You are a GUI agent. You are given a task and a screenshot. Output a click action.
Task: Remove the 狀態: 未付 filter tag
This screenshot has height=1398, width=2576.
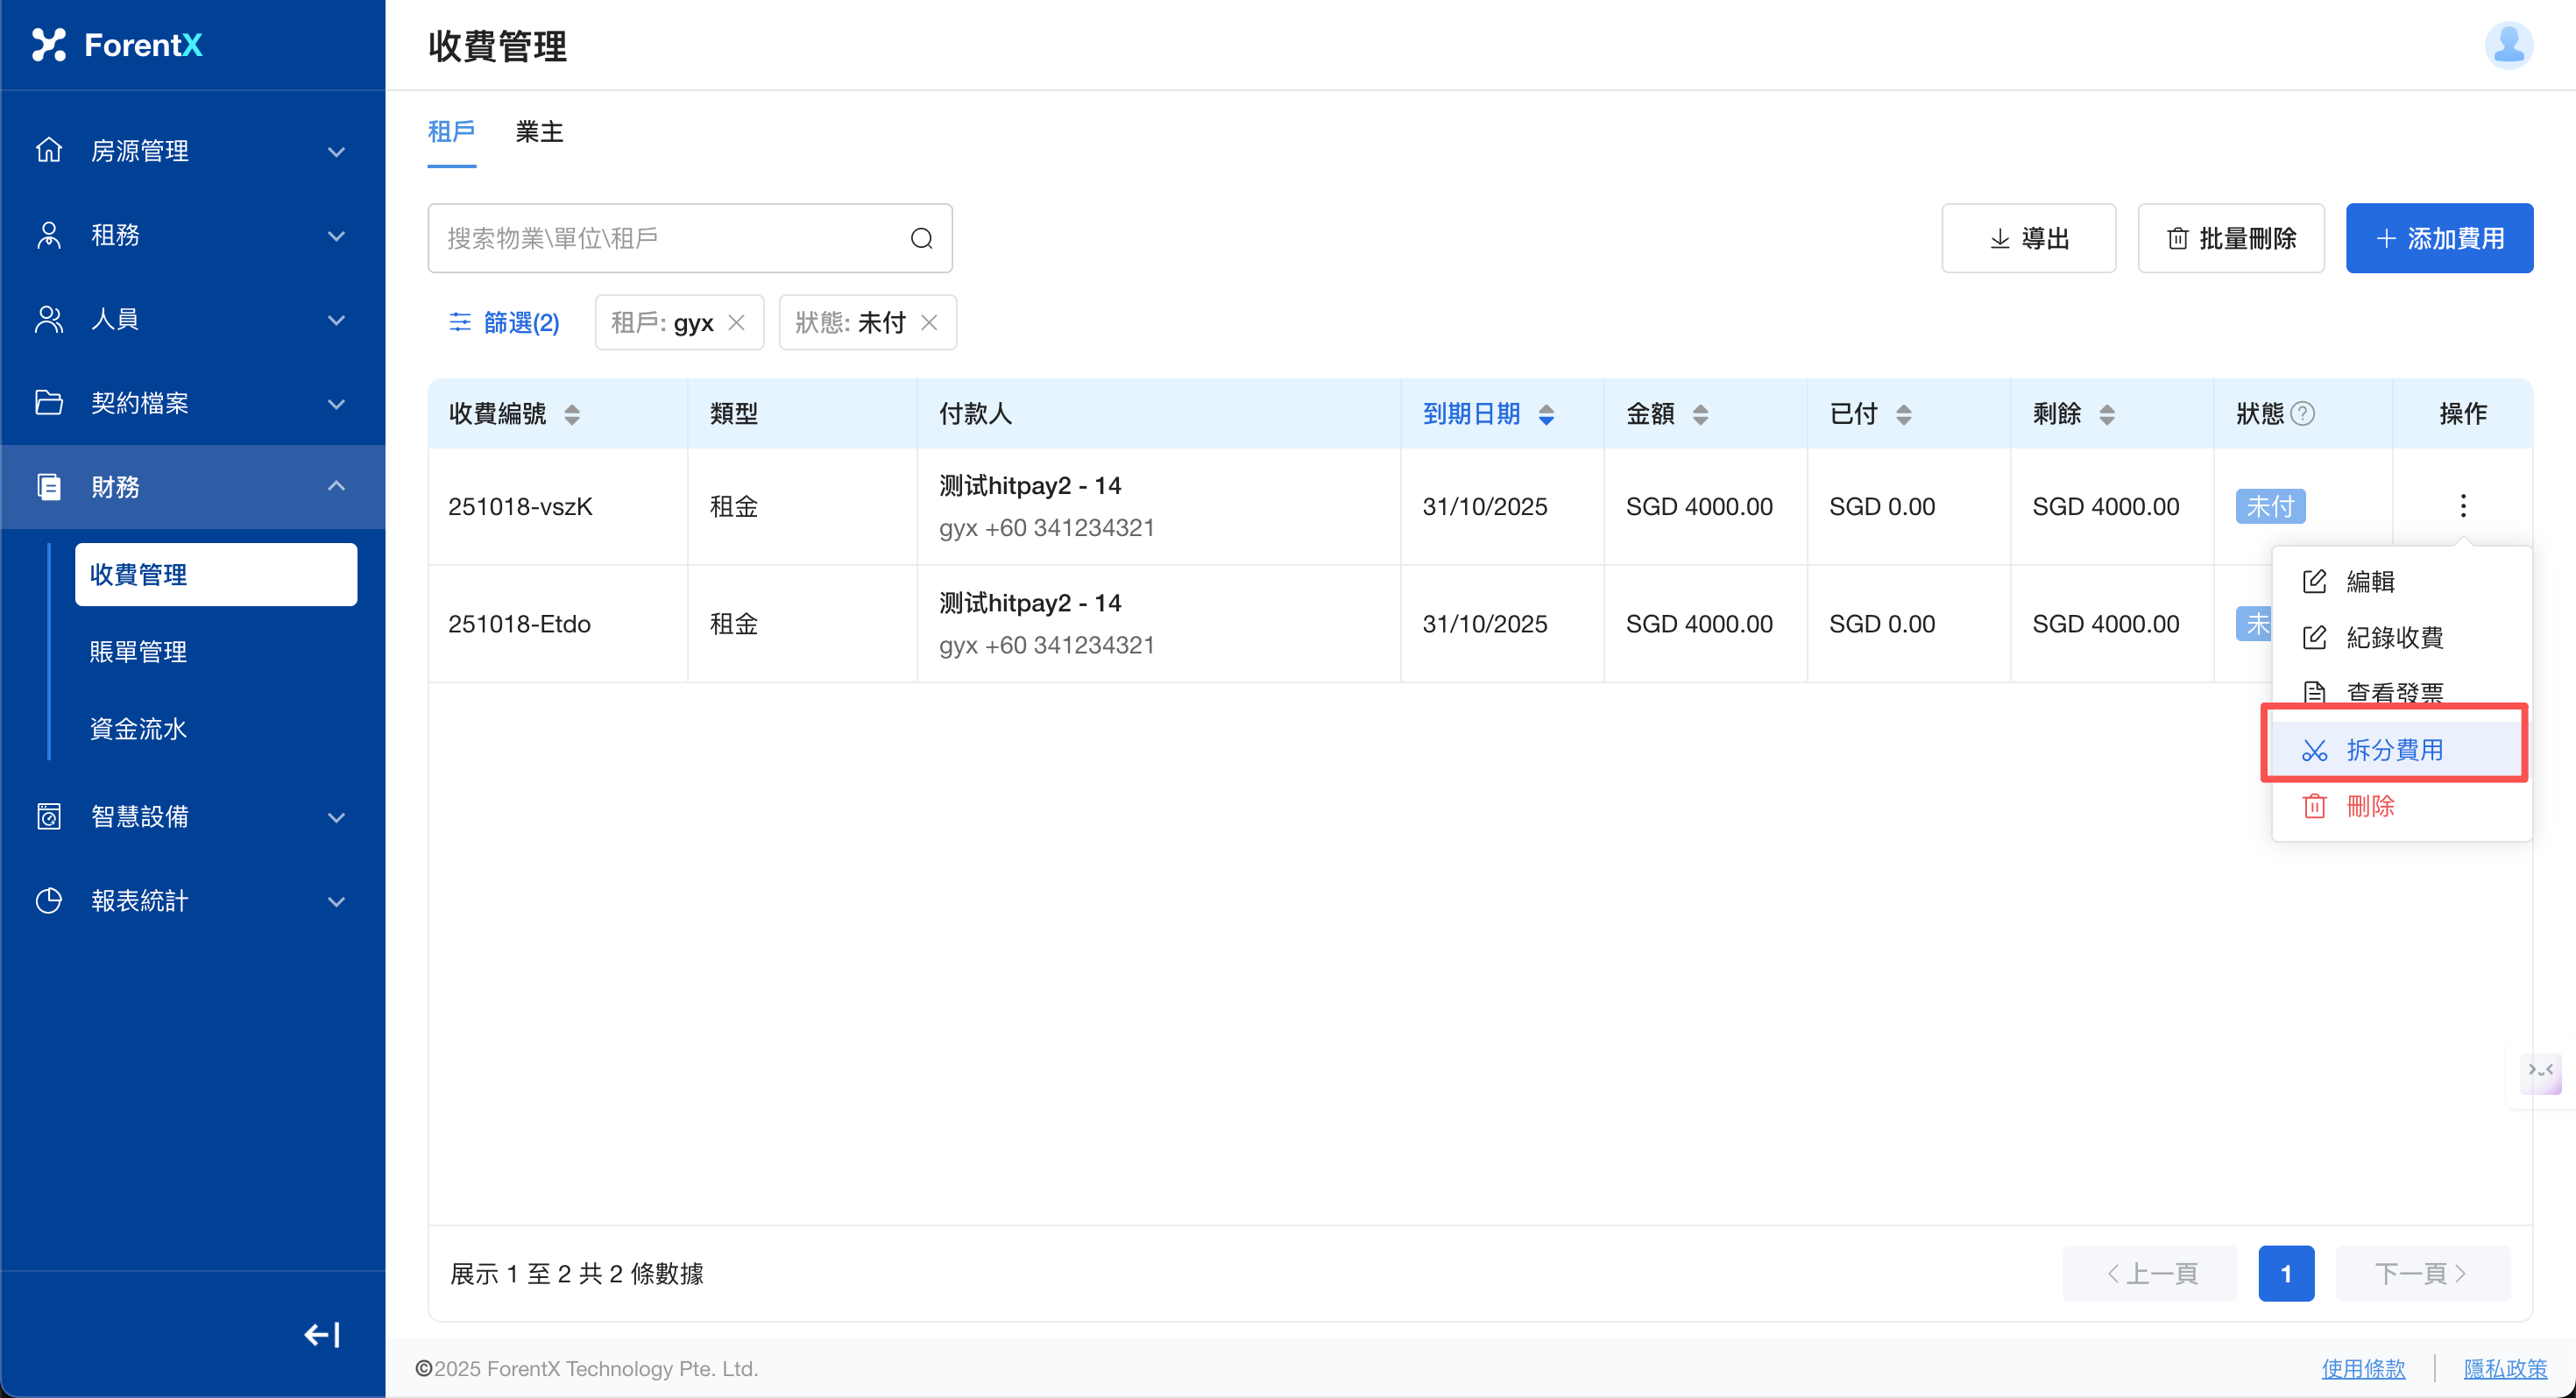(929, 322)
